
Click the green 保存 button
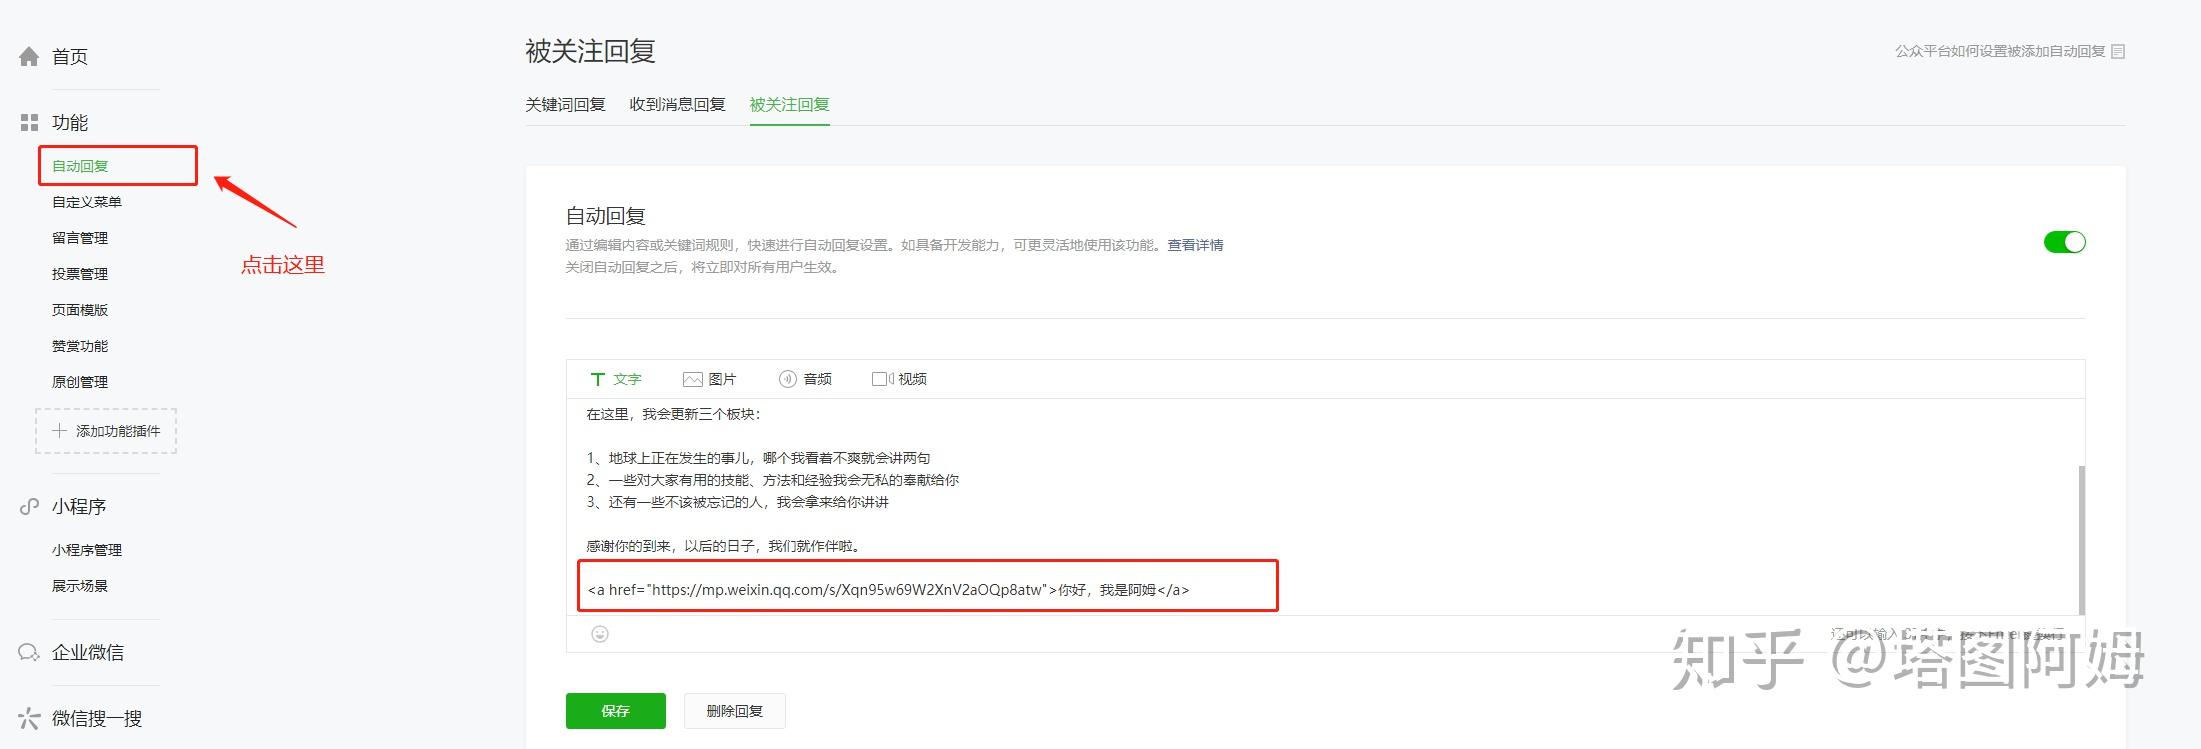(616, 711)
